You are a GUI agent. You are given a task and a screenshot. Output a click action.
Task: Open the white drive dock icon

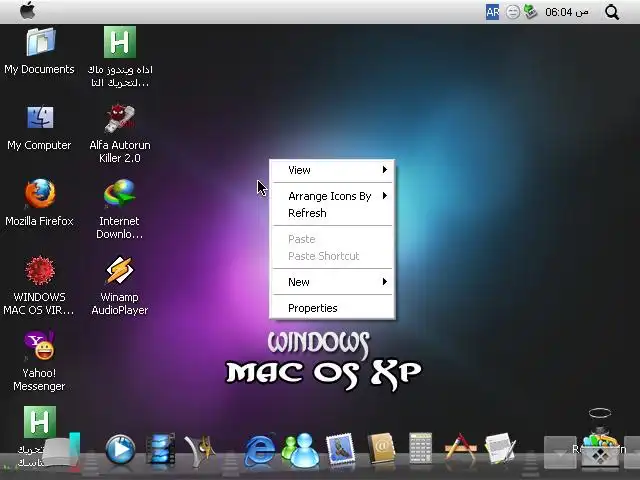coord(60,451)
